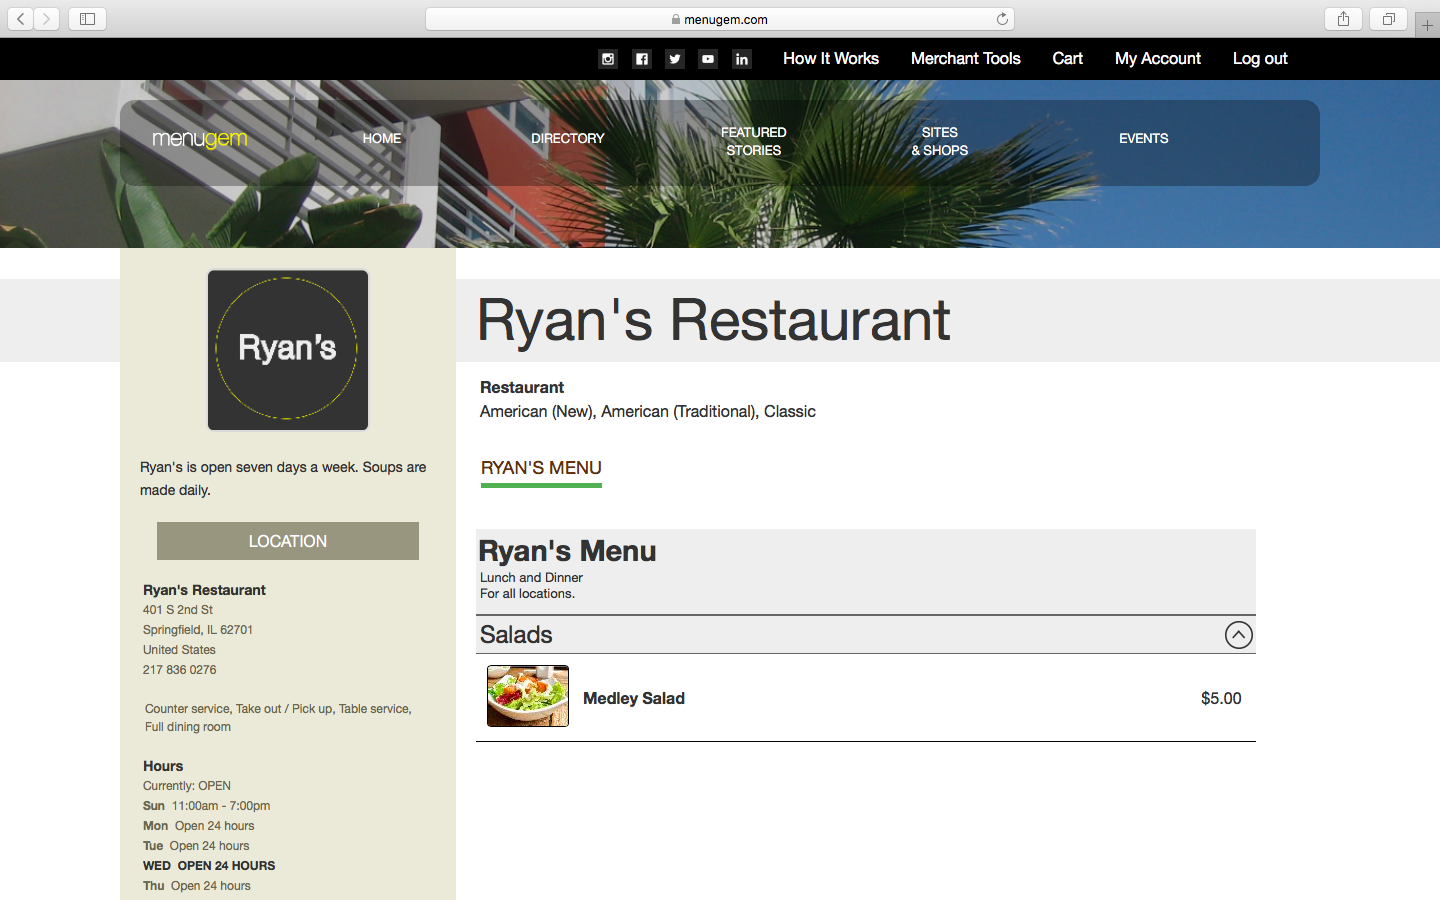
Task: Click the sidebar Ryan's Restaurant name
Action: [204, 590]
